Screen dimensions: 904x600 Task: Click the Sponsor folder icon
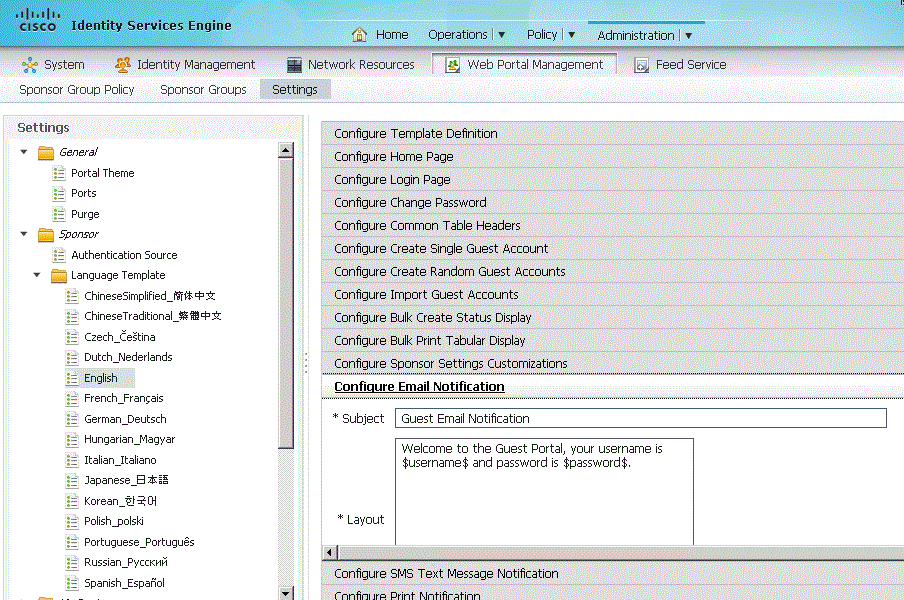tap(46, 235)
